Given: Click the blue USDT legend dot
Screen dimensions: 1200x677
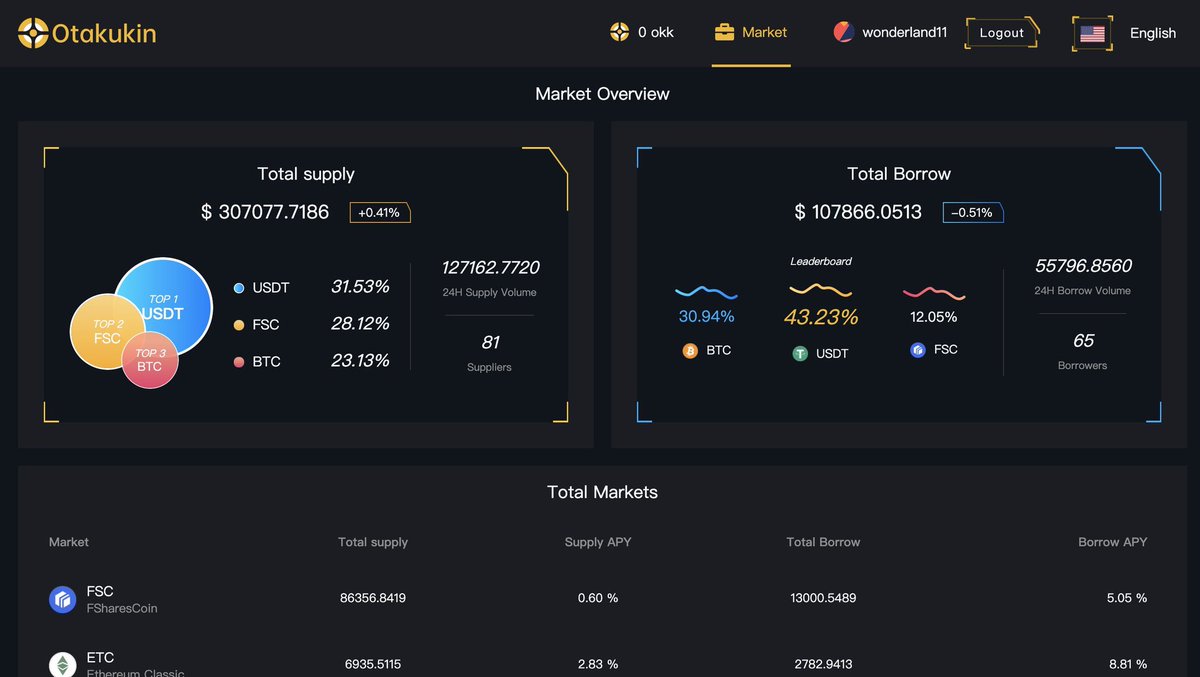Looking at the screenshot, I should [239, 288].
